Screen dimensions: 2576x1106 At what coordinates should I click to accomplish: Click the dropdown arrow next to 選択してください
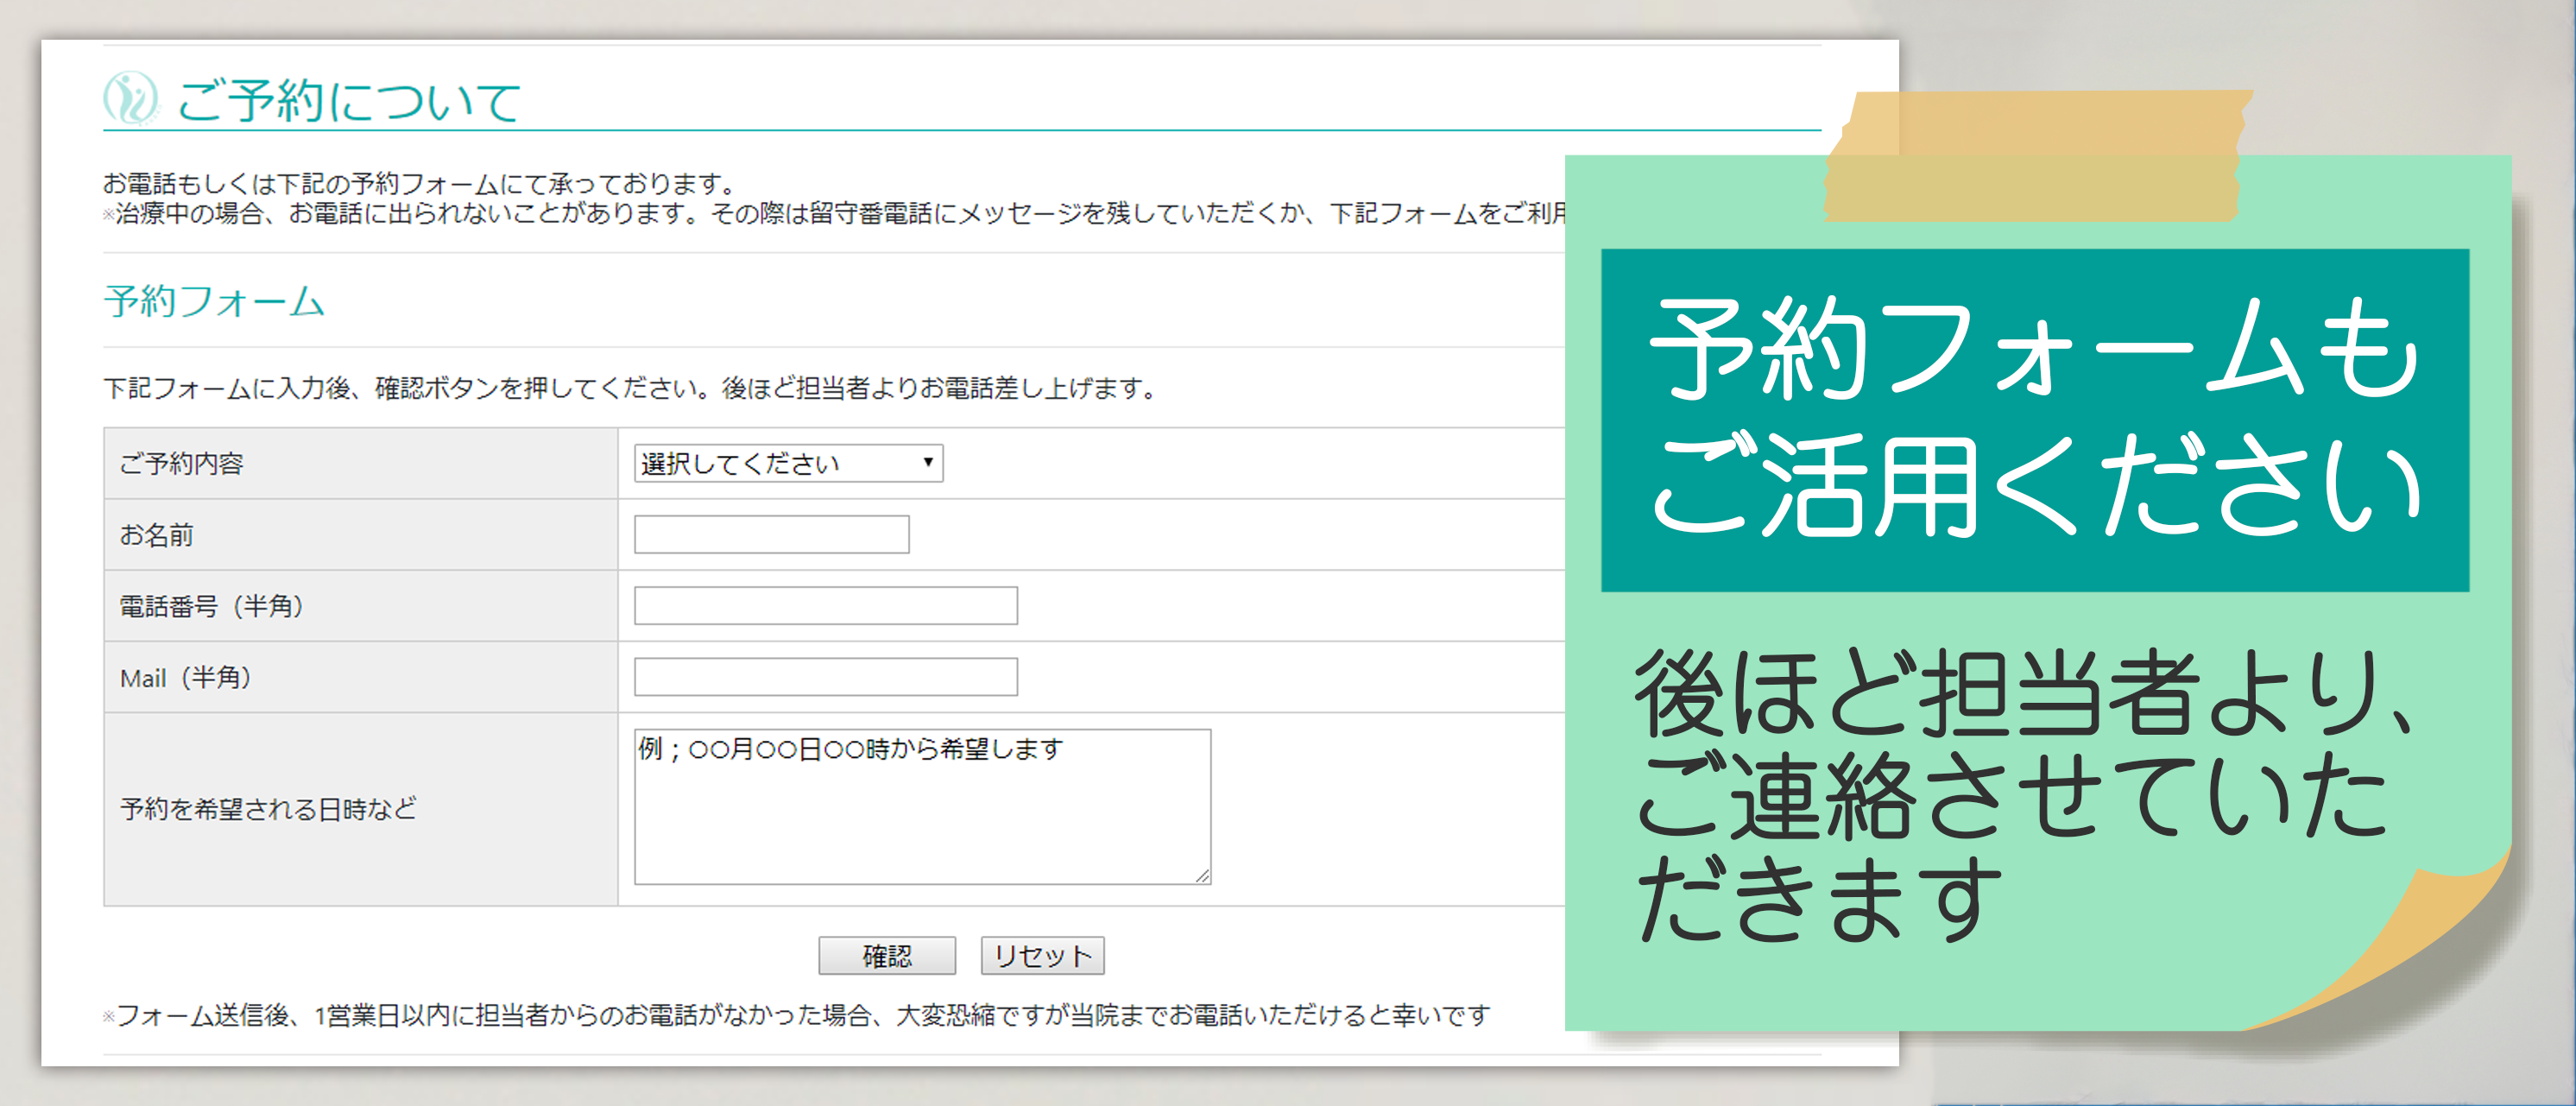[x=927, y=462]
